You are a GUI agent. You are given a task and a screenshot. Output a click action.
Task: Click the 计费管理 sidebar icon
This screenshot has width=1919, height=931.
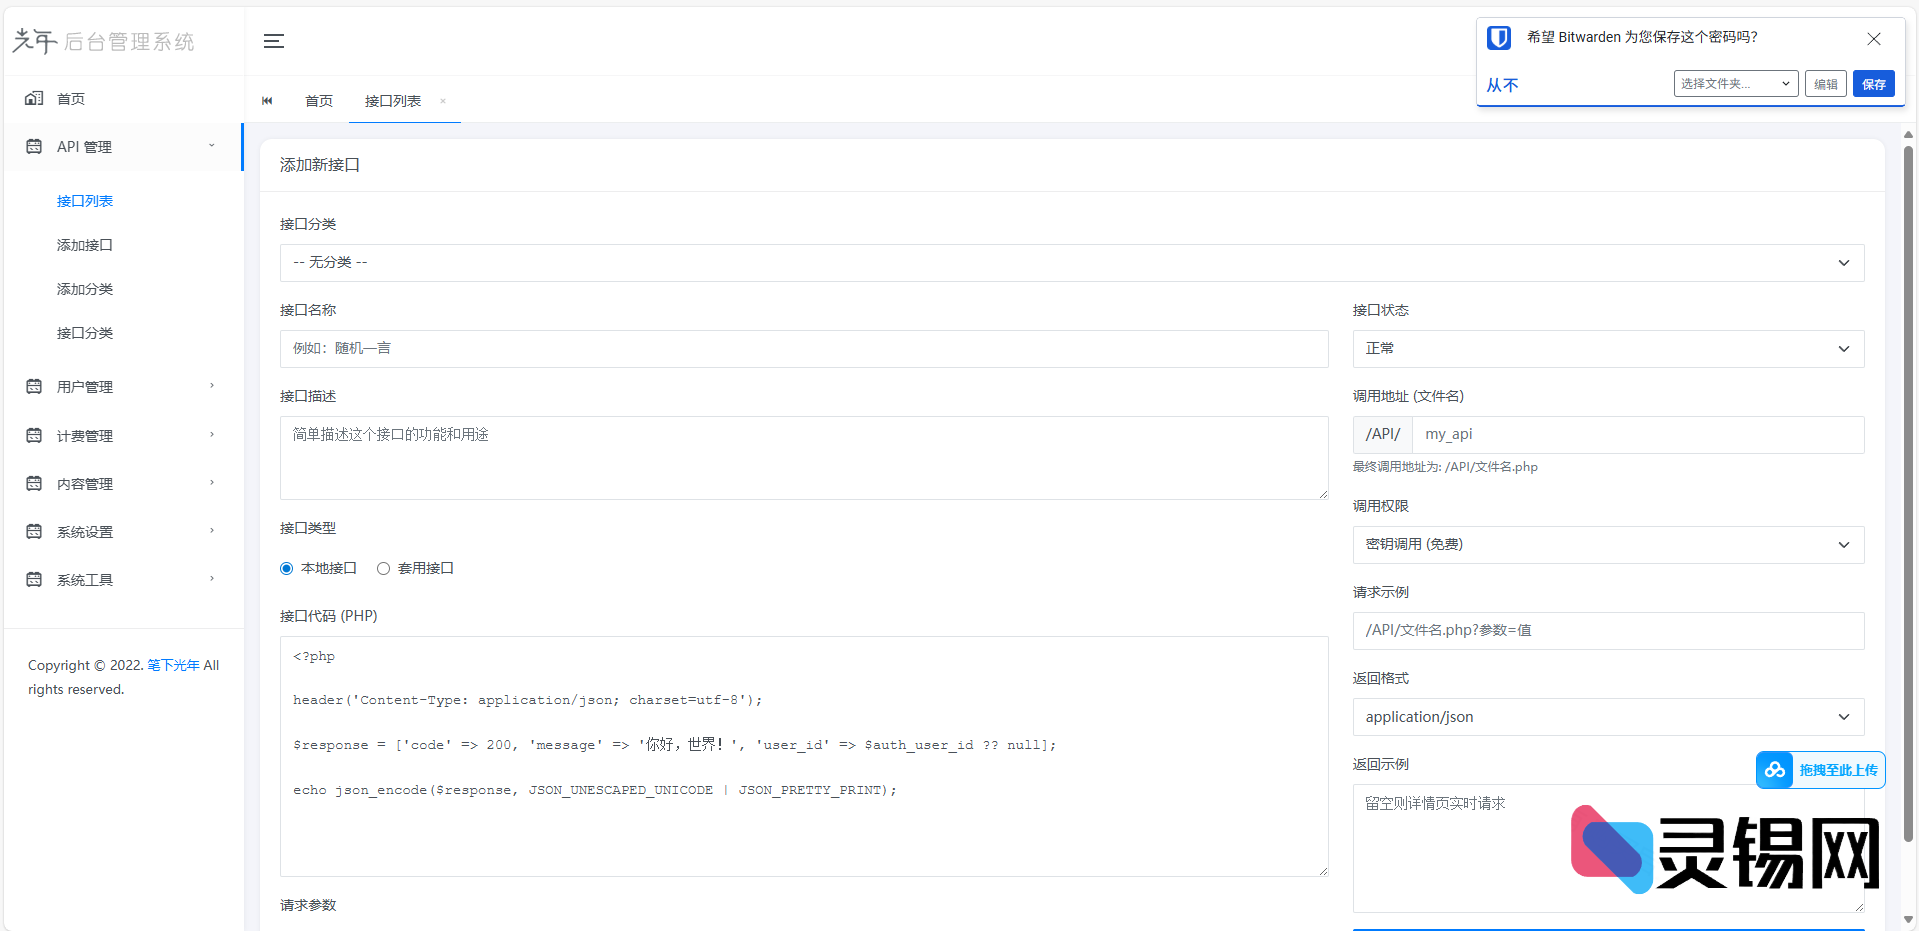coord(34,436)
